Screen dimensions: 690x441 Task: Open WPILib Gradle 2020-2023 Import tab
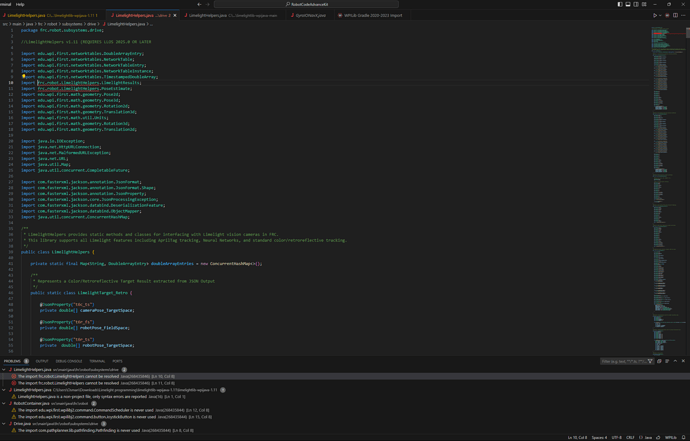(x=371, y=15)
